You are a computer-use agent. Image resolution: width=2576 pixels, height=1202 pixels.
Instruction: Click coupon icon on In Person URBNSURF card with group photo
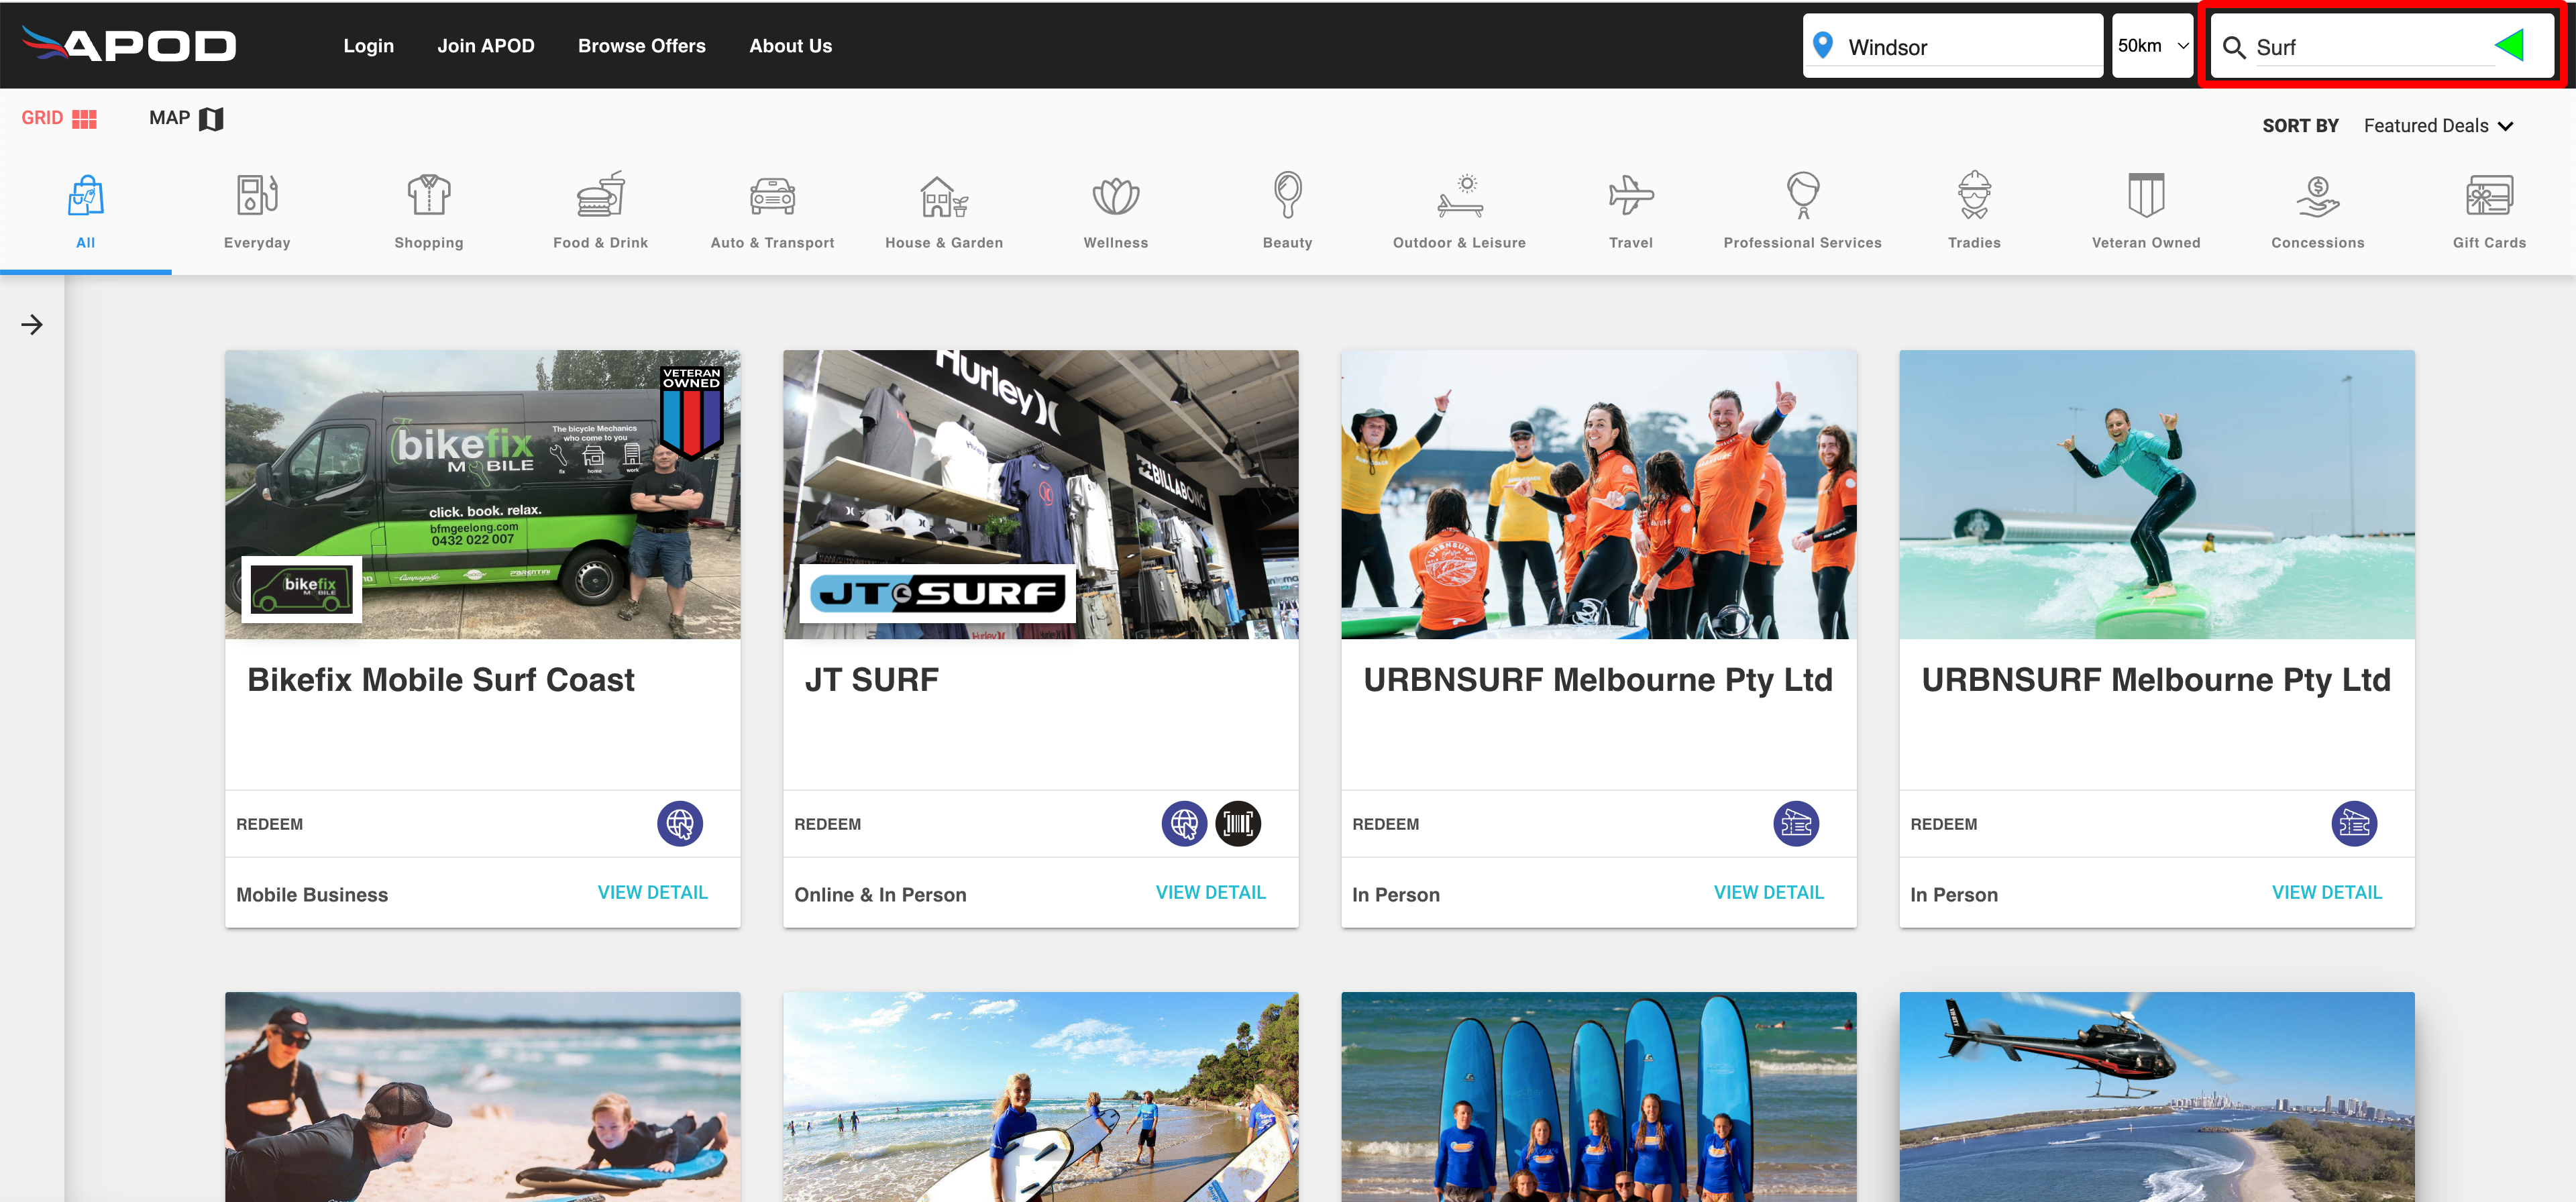[x=1796, y=824]
